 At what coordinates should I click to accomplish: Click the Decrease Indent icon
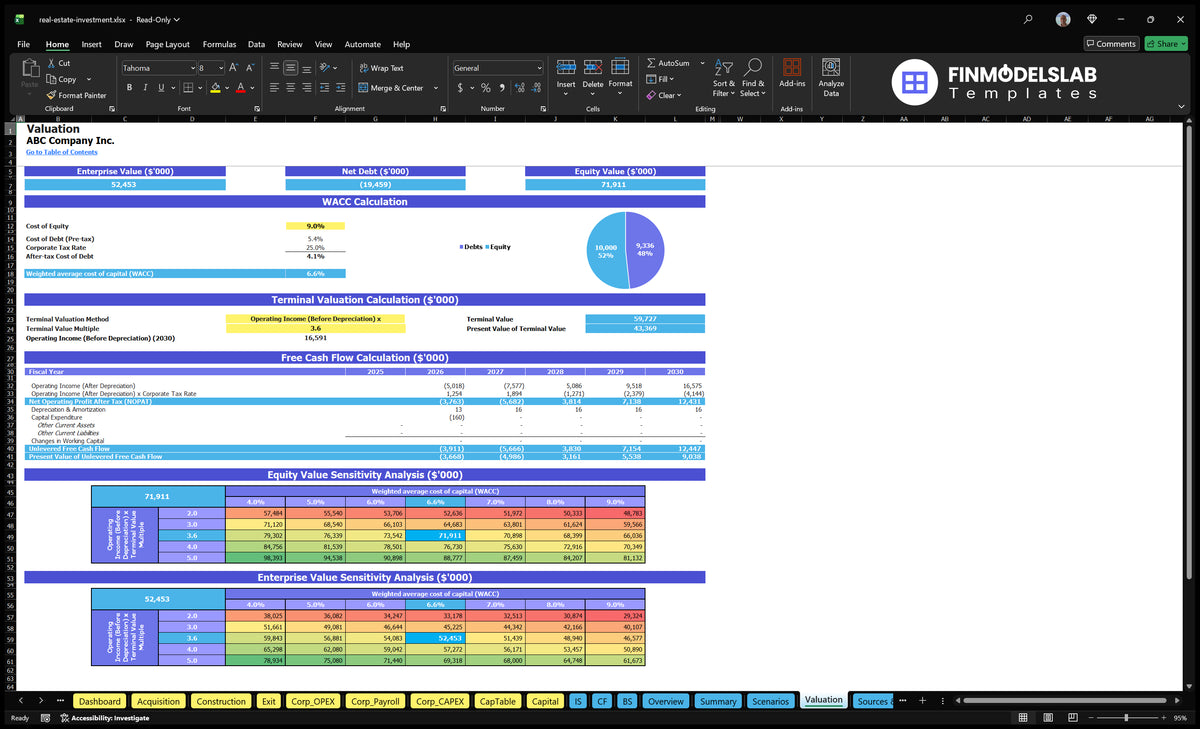[324, 88]
